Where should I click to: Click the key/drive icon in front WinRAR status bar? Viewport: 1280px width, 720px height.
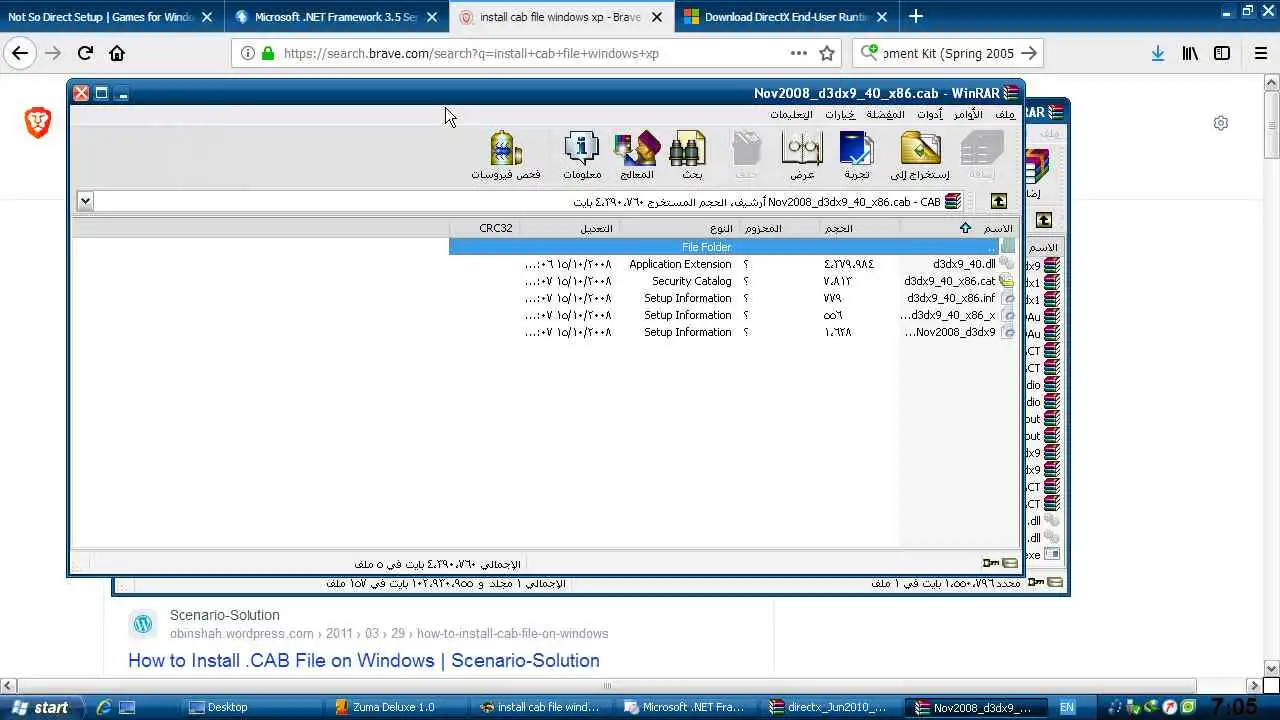pyautogui.click(x=991, y=564)
